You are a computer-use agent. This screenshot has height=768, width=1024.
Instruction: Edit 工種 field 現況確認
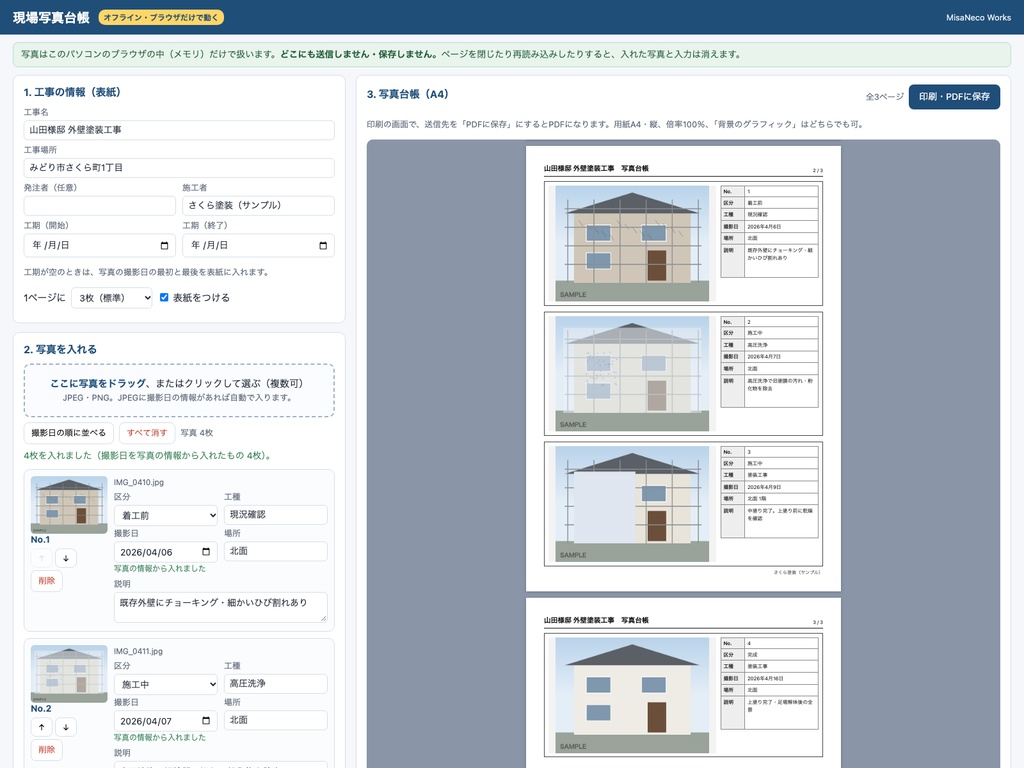tap(276, 515)
